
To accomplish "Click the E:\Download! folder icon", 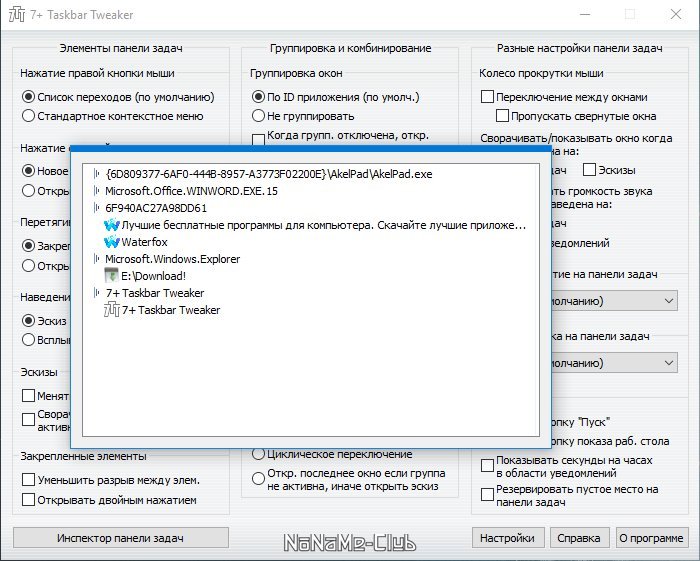I will click(x=111, y=276).
